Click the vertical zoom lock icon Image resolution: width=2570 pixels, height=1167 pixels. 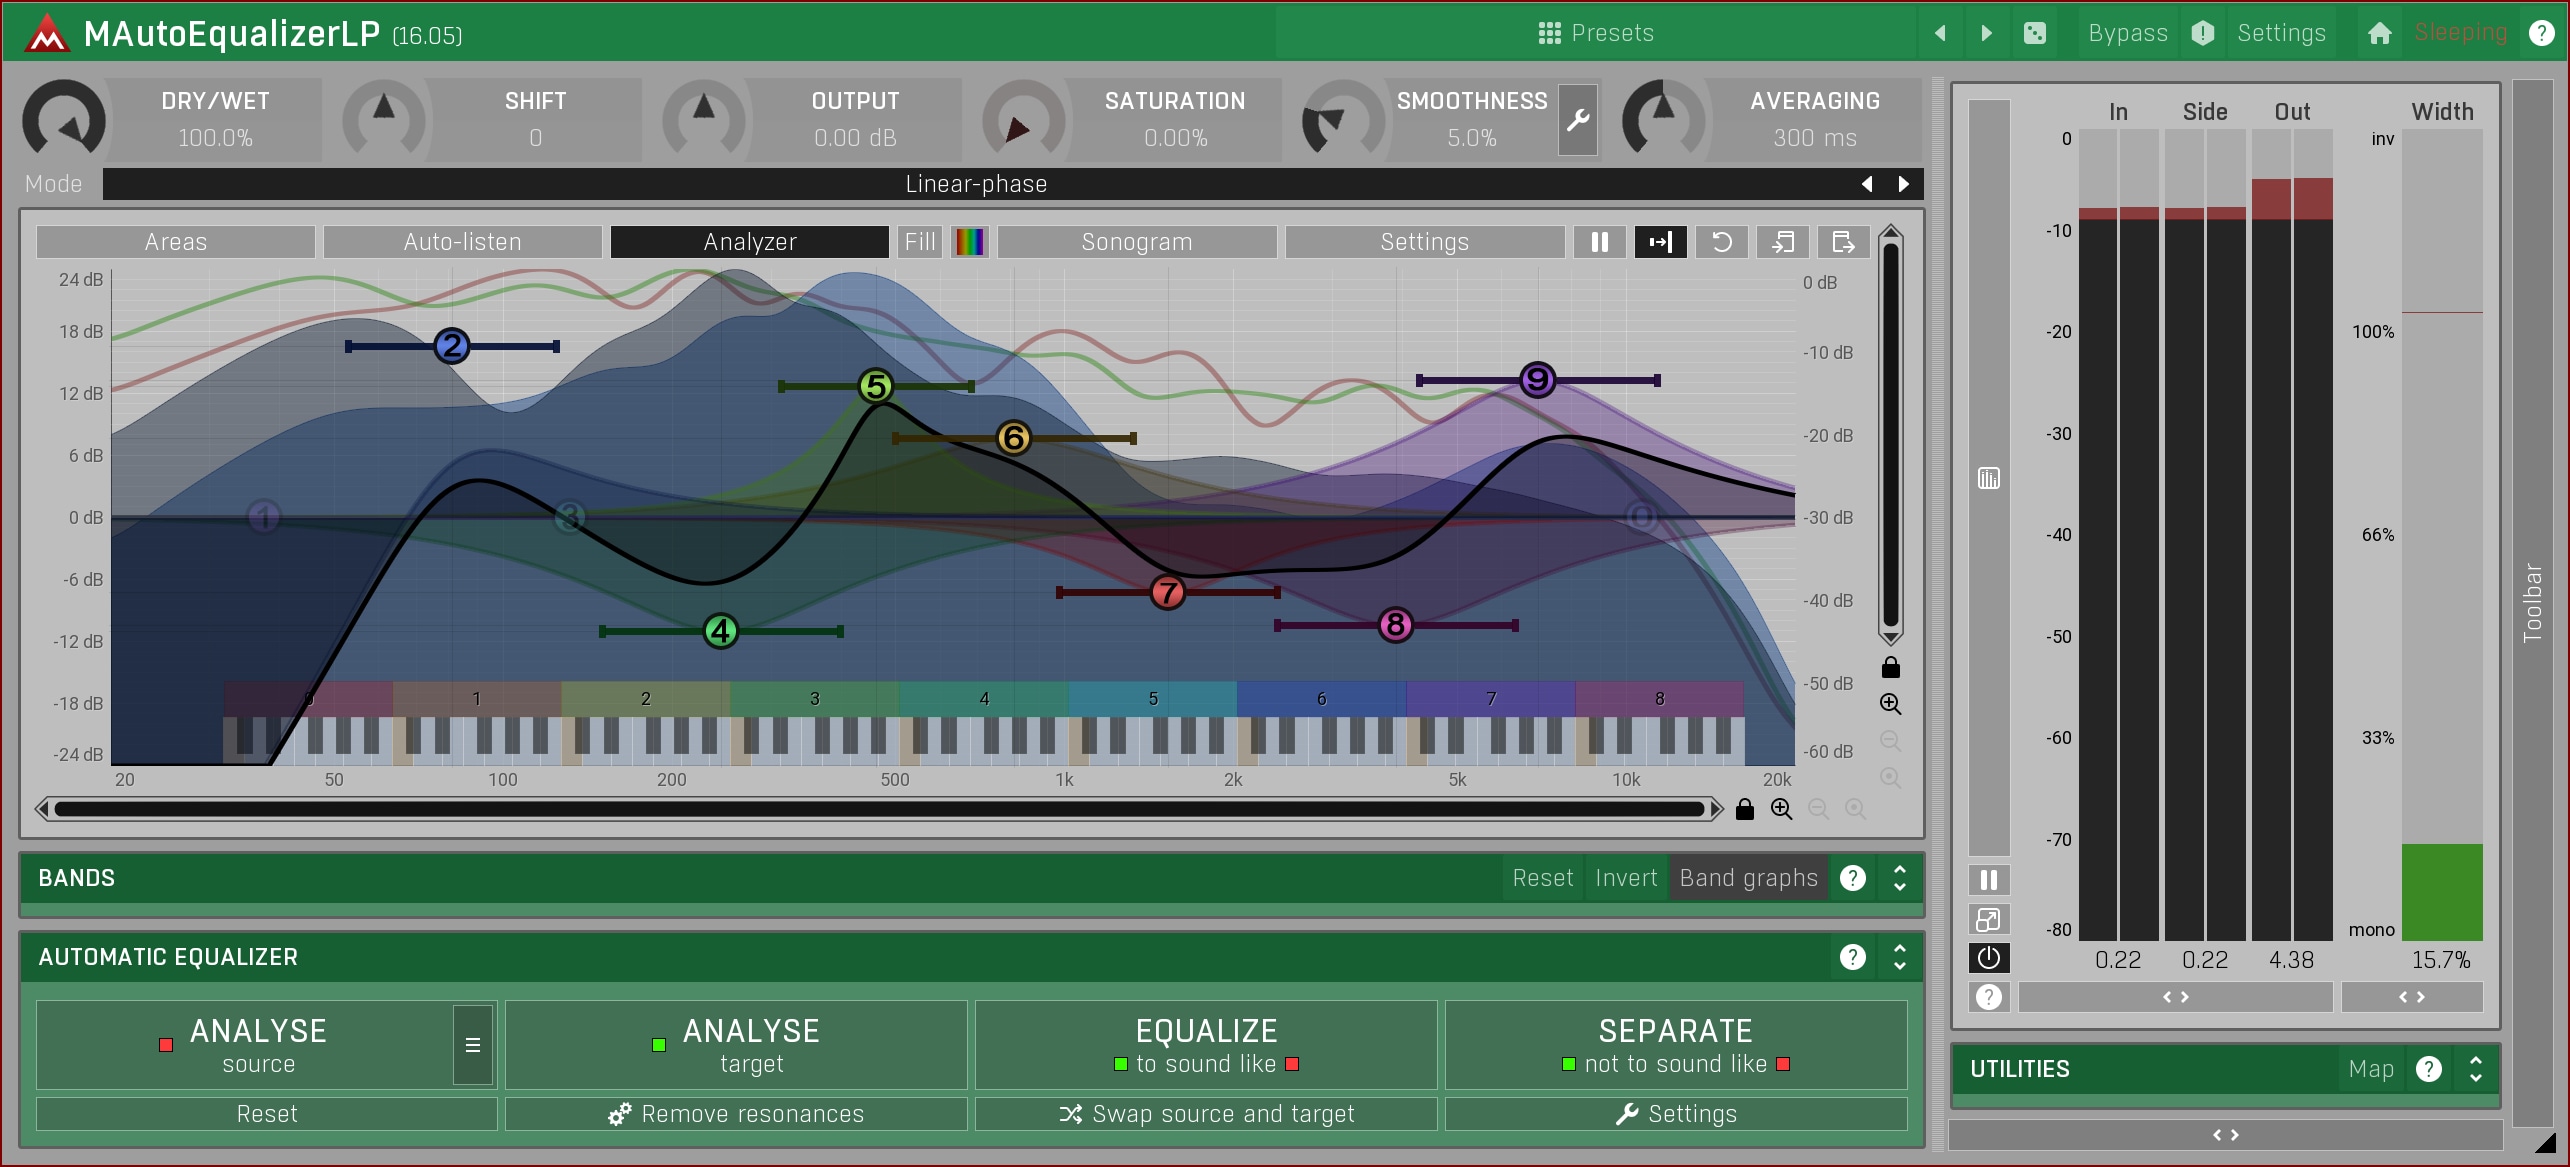coord(1890,667)
